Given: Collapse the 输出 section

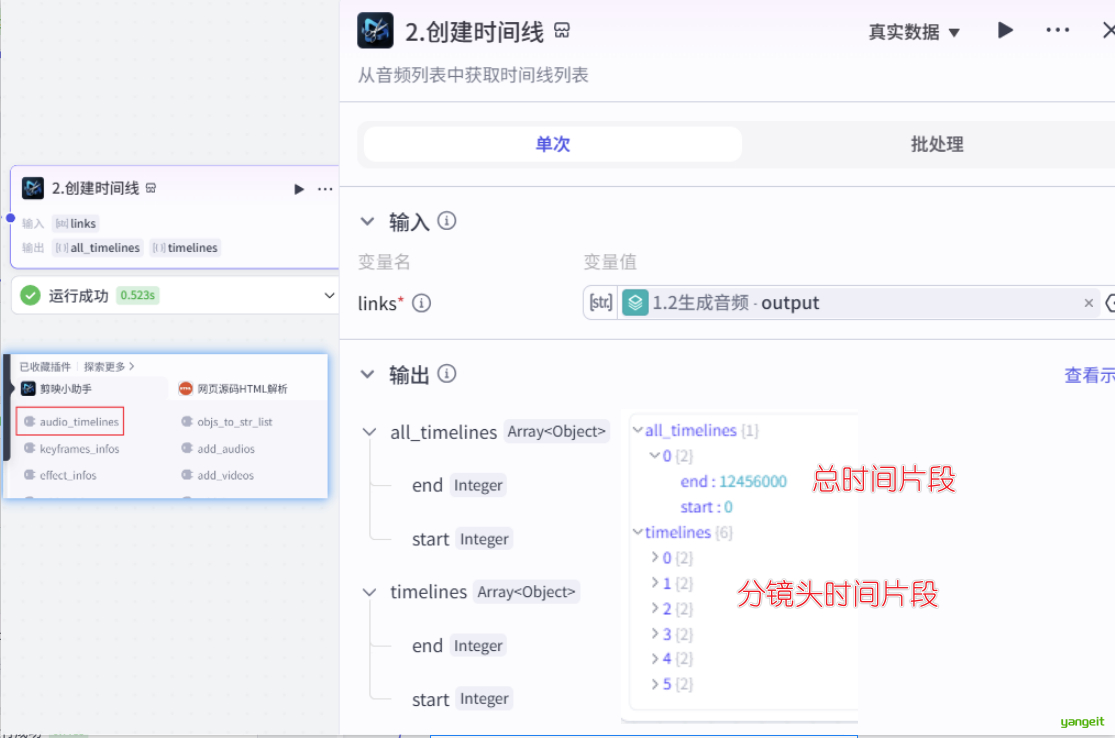Looking at the screenshot, I should pos(368,374).
